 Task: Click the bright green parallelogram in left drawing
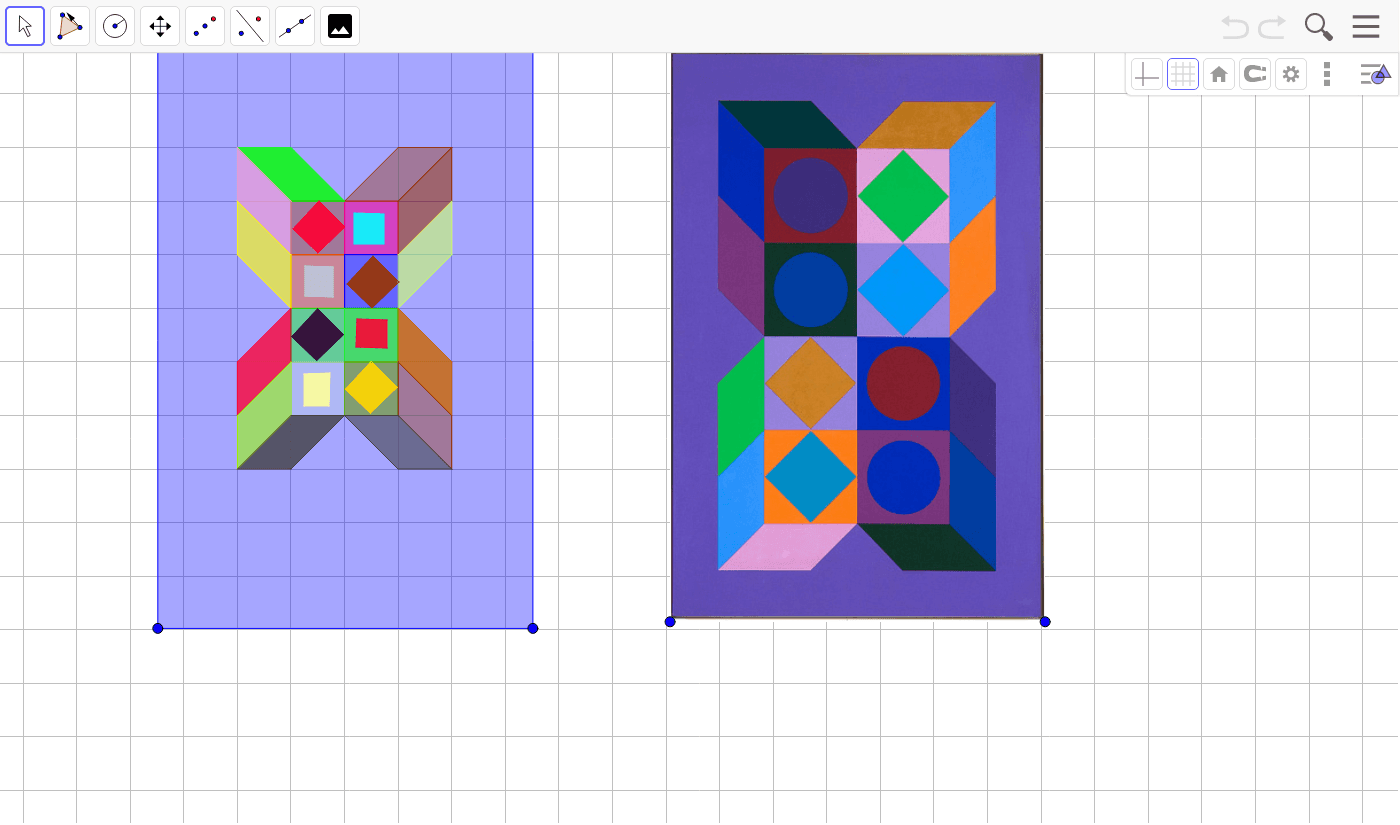pos(291,174)
